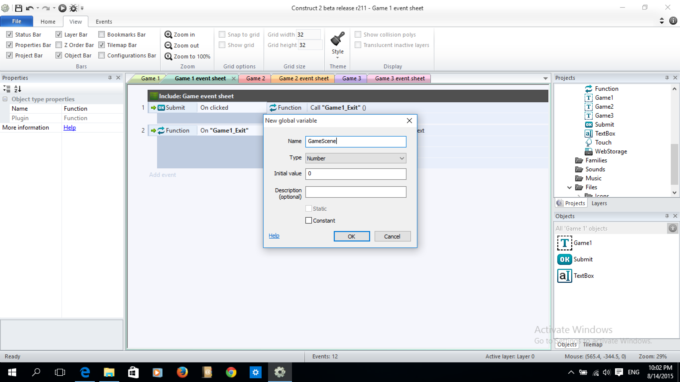This screenshot has height=382, width=680.
Task: Open the tab list dropdown arrow
Action: pos(545,78)
